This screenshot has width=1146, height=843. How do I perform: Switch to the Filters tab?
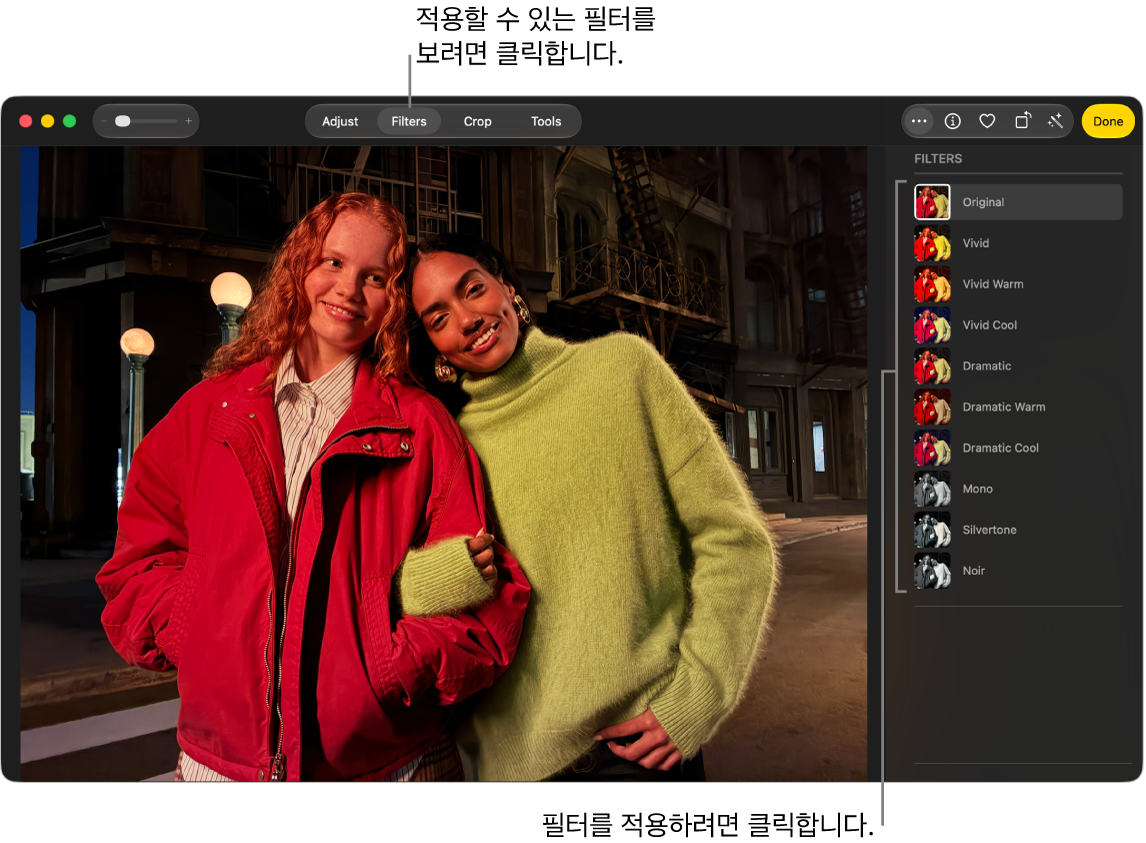pyautogui.click(x=409, y=121)
